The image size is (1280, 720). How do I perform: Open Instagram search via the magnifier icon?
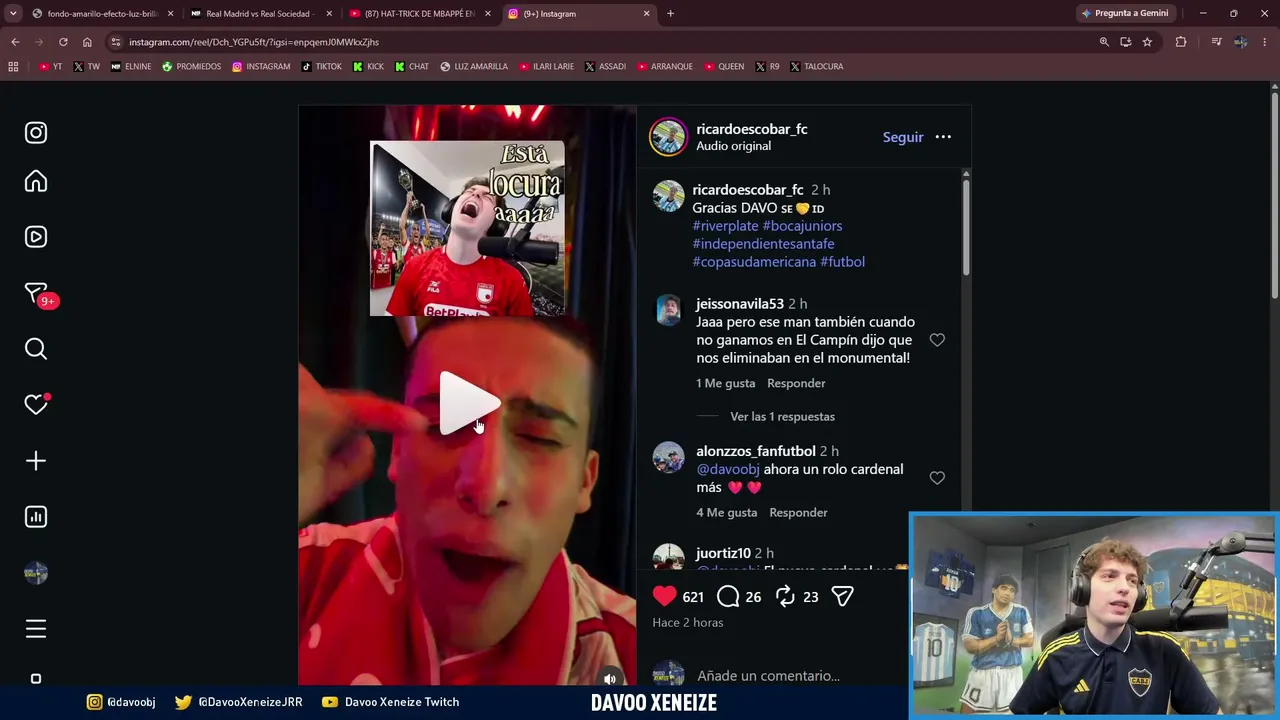click(x=36, y=349)
